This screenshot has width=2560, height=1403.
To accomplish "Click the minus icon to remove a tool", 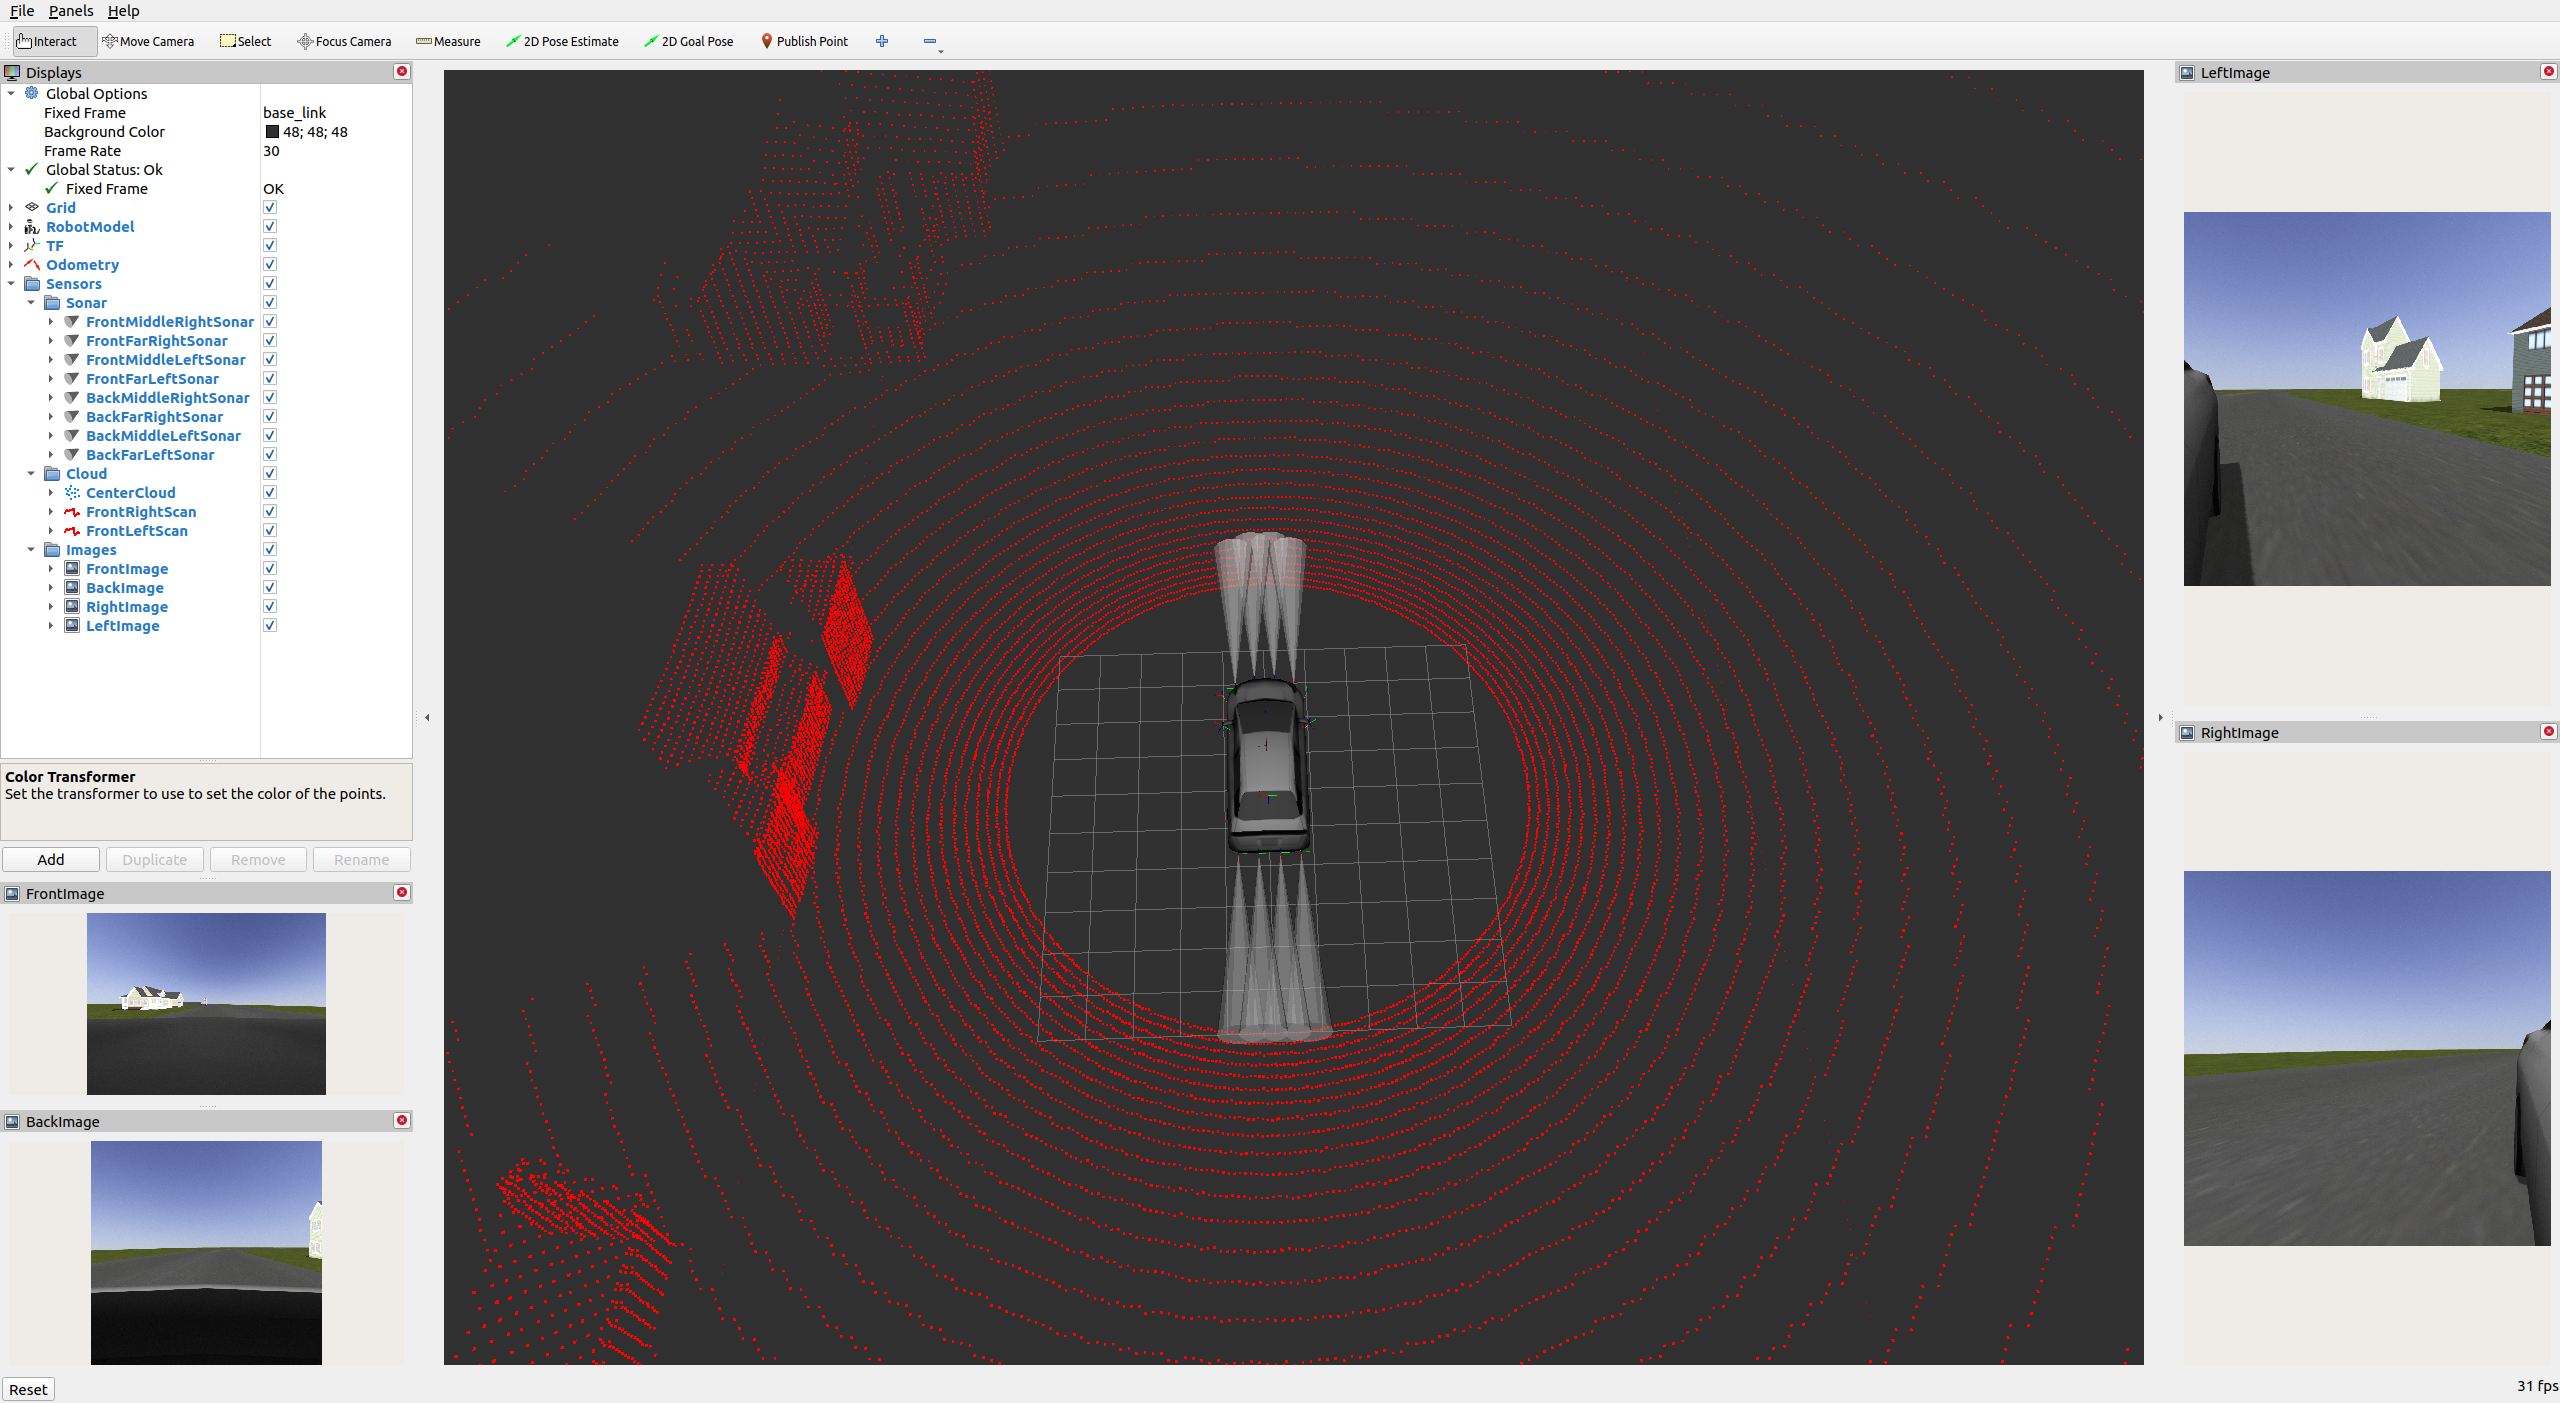I will pos(930,41).
